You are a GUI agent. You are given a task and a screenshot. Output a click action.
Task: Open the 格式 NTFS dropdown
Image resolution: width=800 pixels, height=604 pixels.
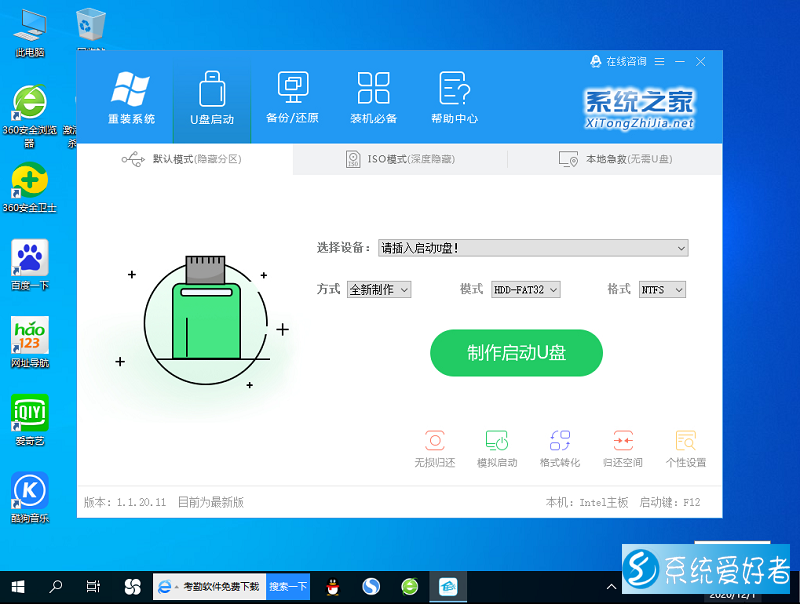coord(662,289)
